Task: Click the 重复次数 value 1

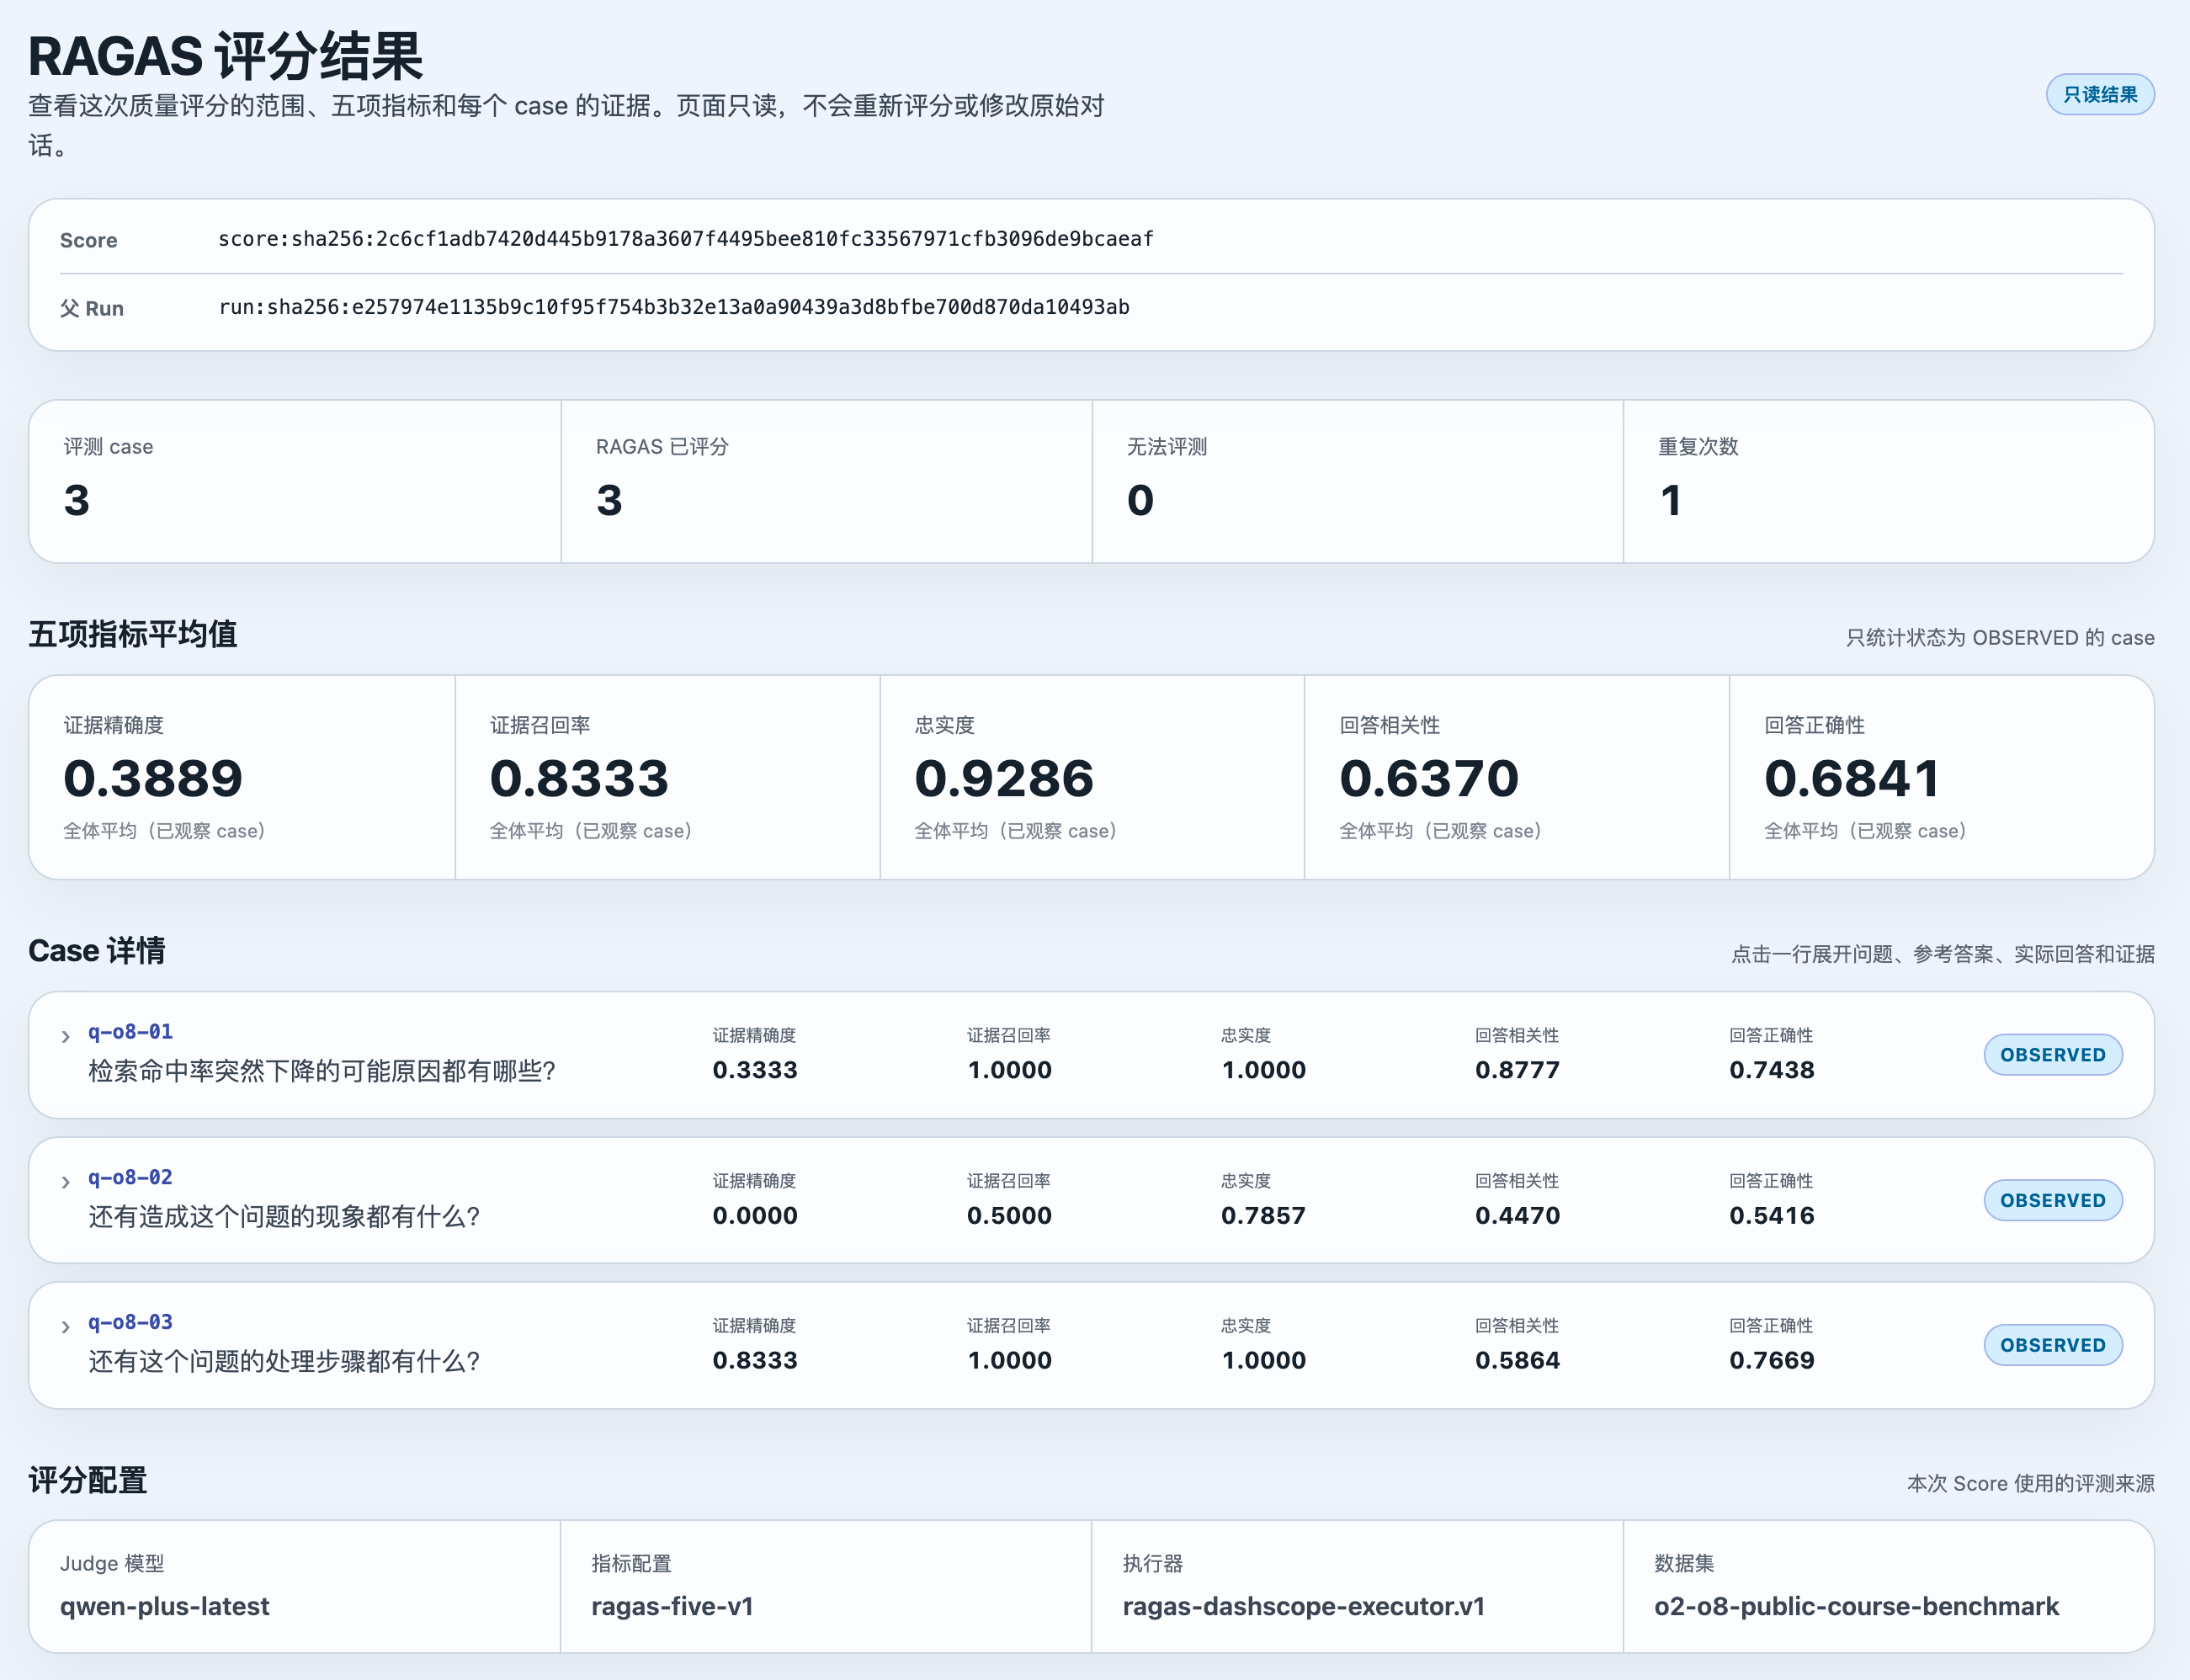Action: 1670,500
